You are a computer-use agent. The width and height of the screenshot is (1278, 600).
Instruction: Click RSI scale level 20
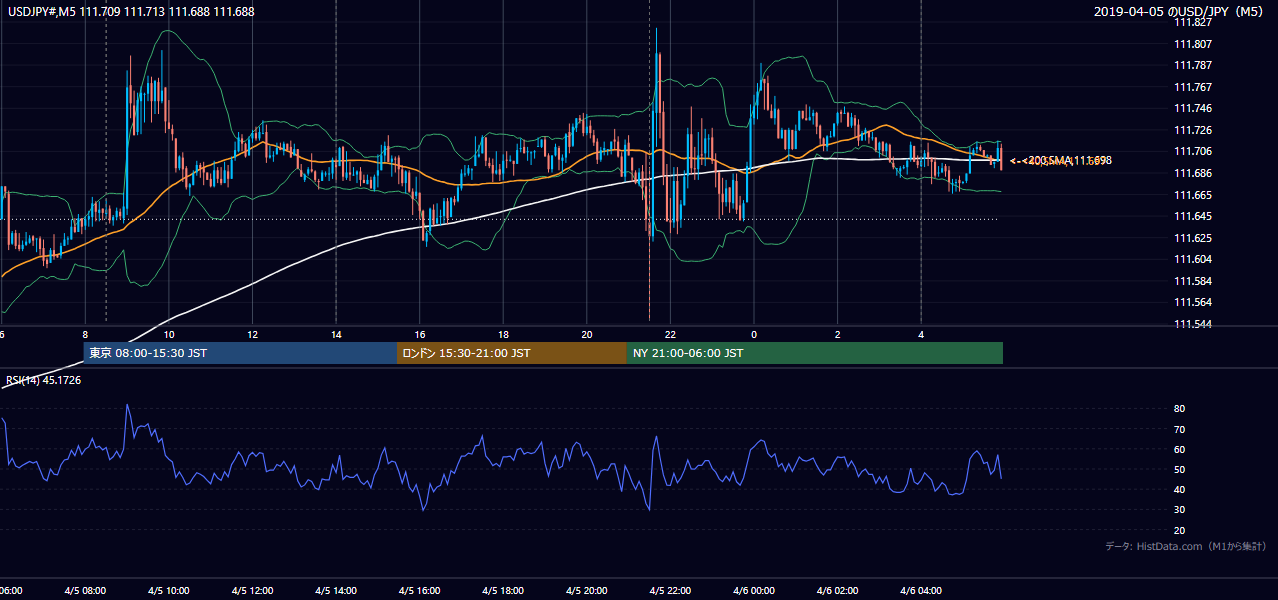tap(1179, 531)
